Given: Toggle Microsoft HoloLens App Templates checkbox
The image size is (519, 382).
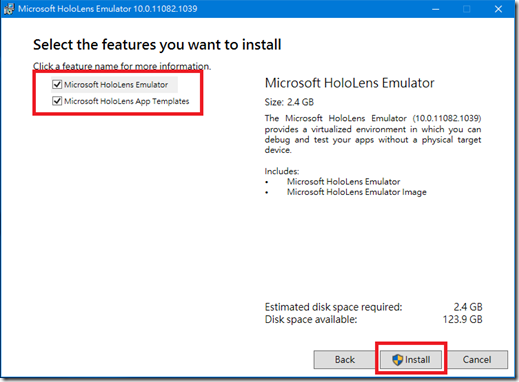Looking at the screenshot, I should [x=57, y=101].
